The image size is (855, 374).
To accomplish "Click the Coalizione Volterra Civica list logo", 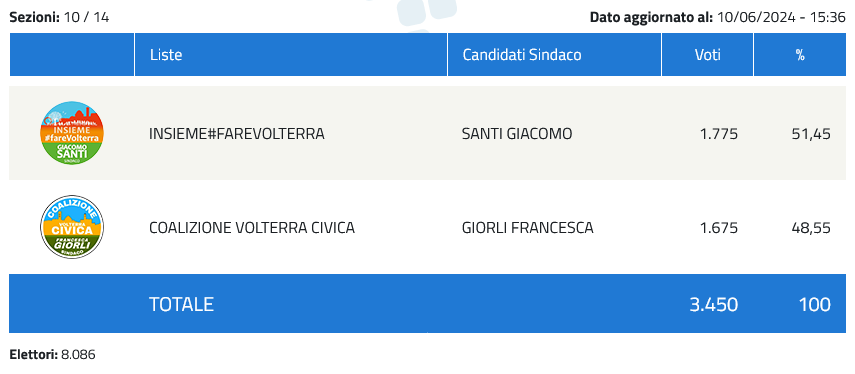I will point(72,227).
